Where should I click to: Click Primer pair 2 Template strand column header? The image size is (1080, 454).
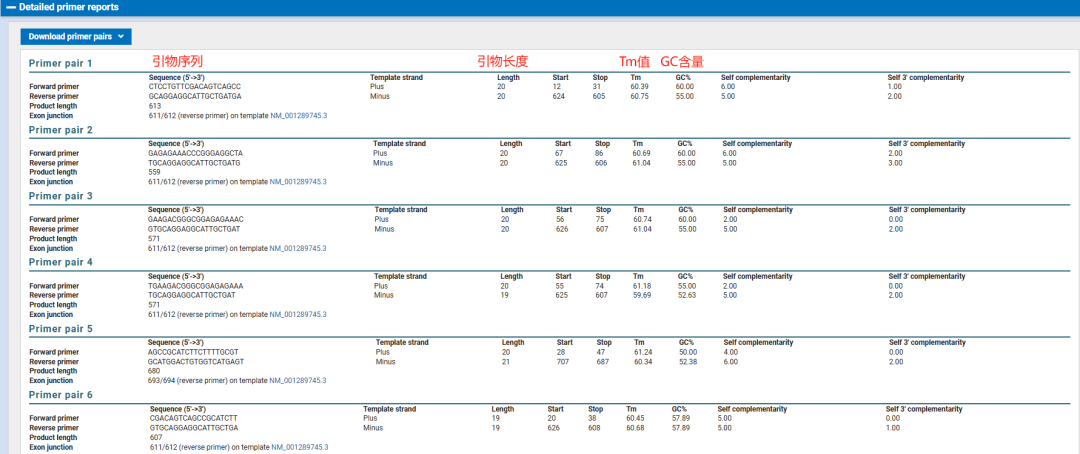[399, 144]
